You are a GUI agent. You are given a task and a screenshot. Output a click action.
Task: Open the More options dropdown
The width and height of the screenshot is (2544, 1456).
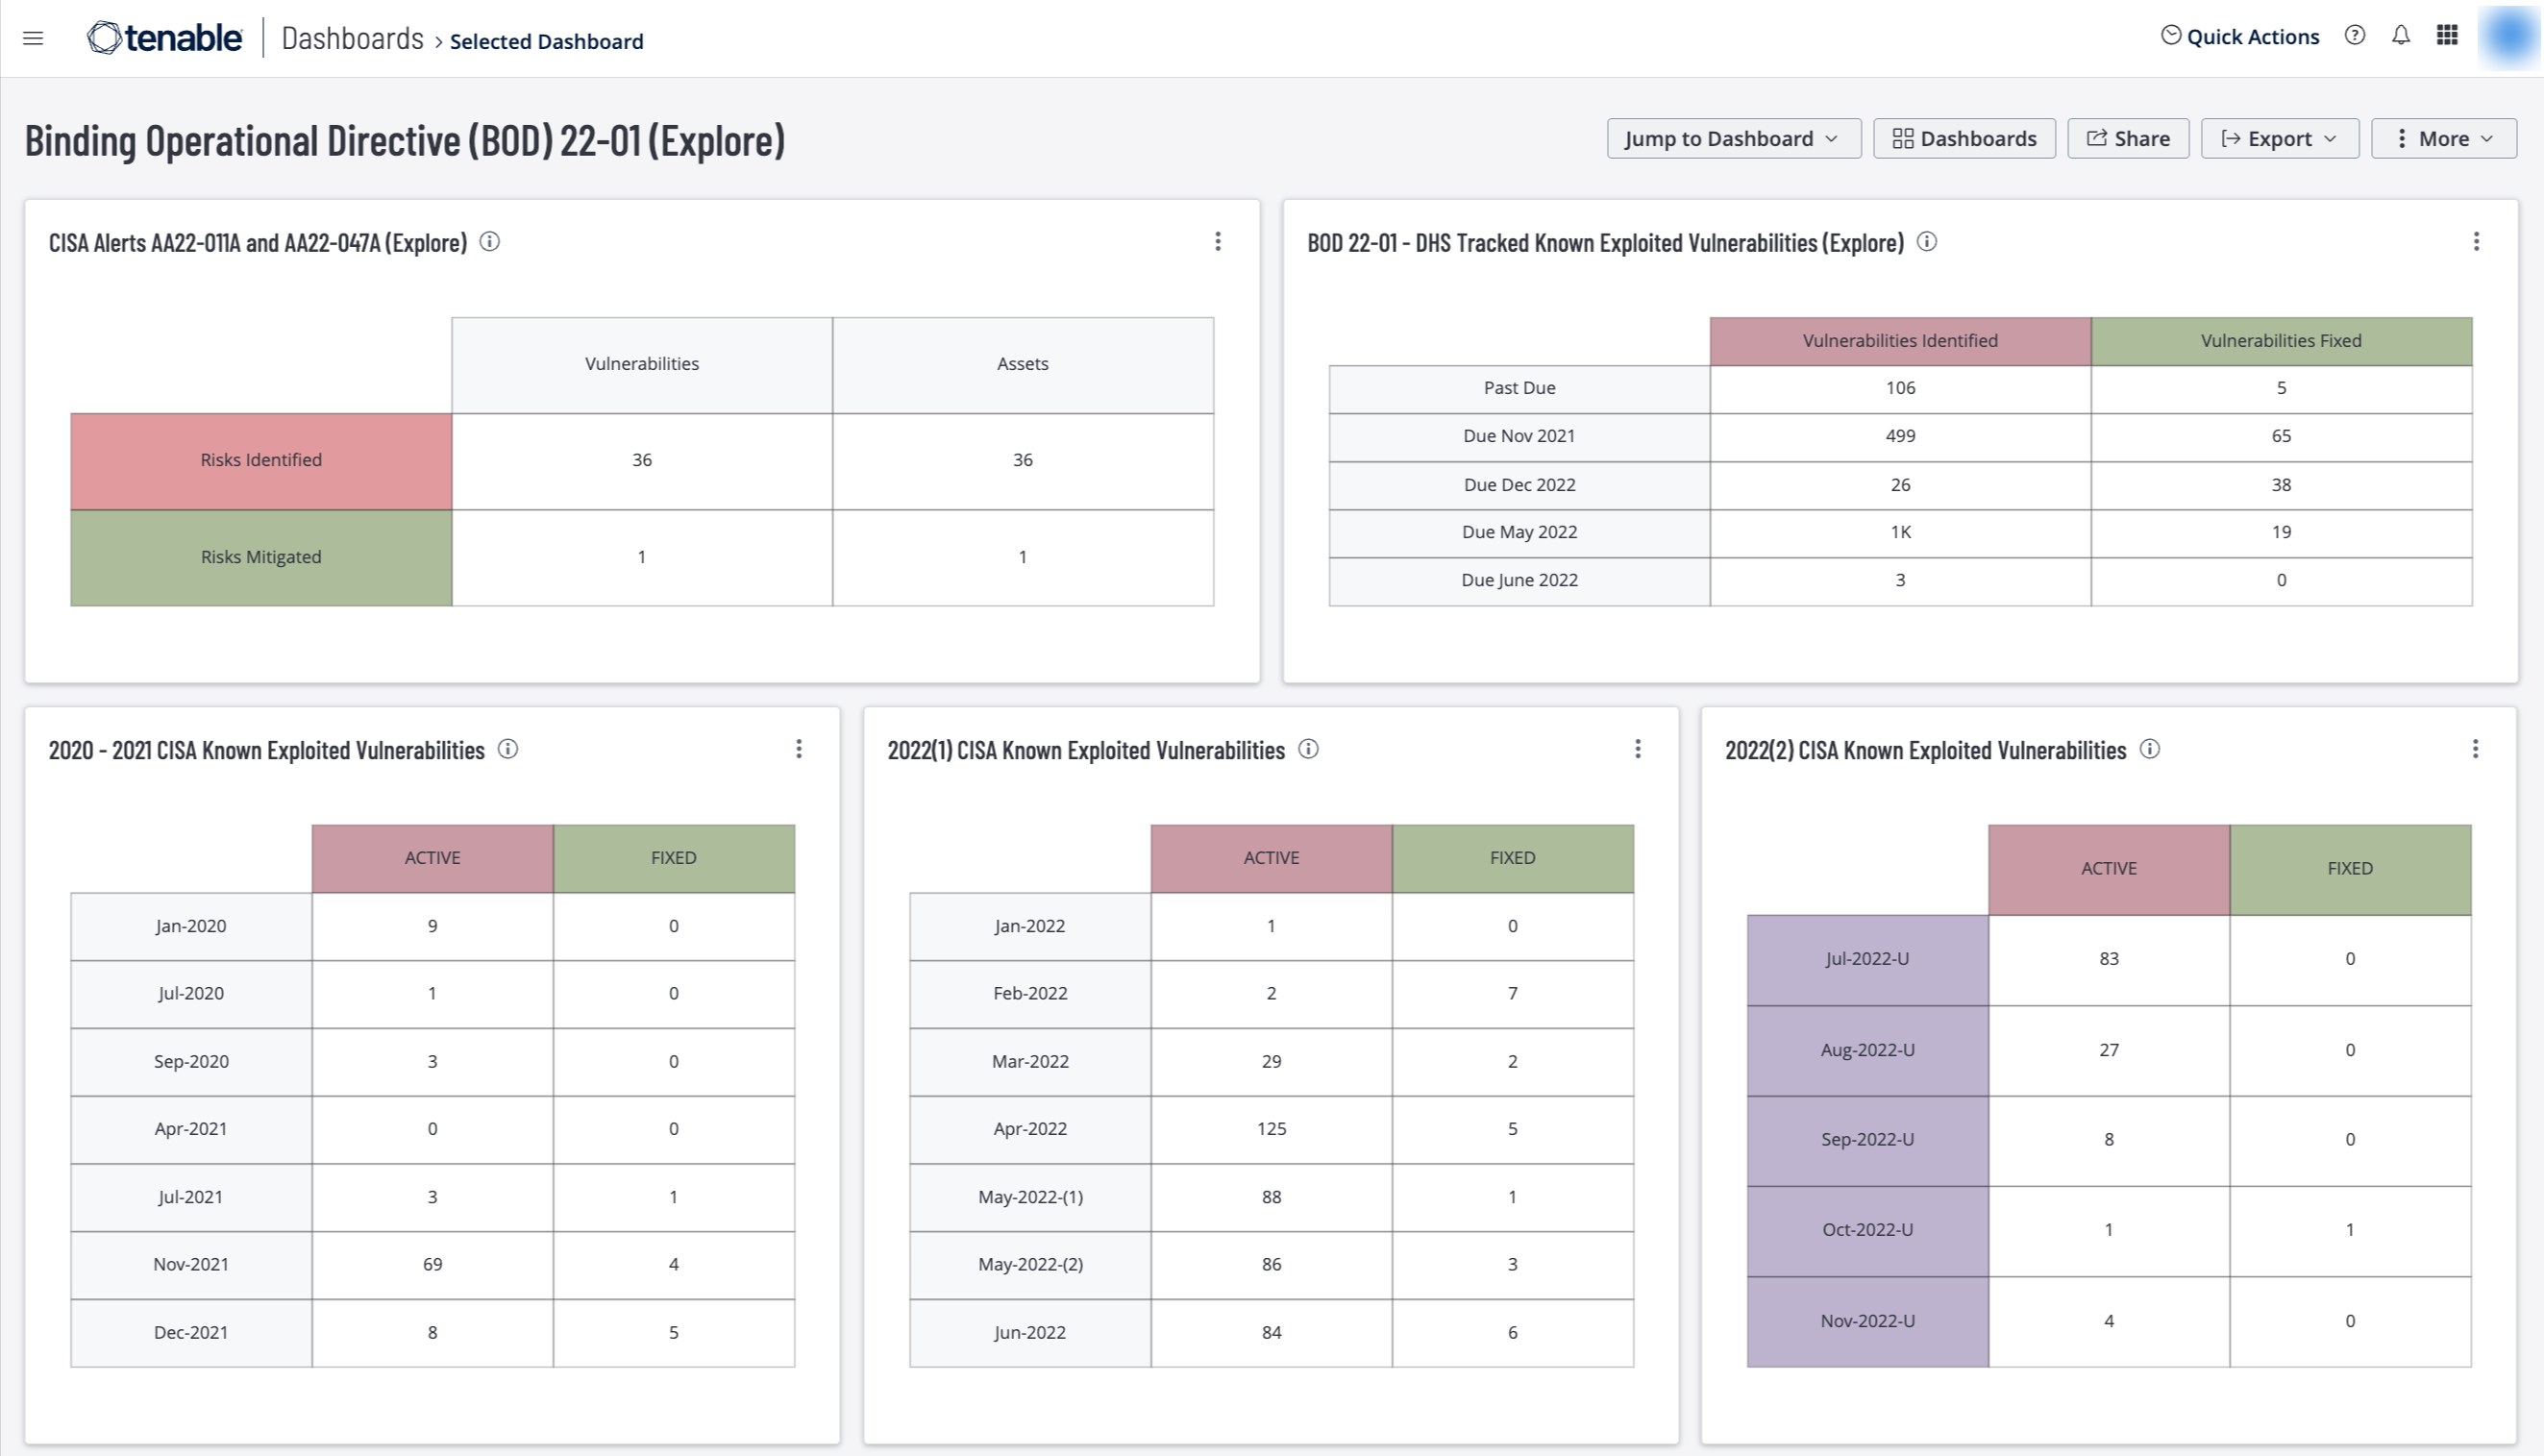click(2444, 139)
